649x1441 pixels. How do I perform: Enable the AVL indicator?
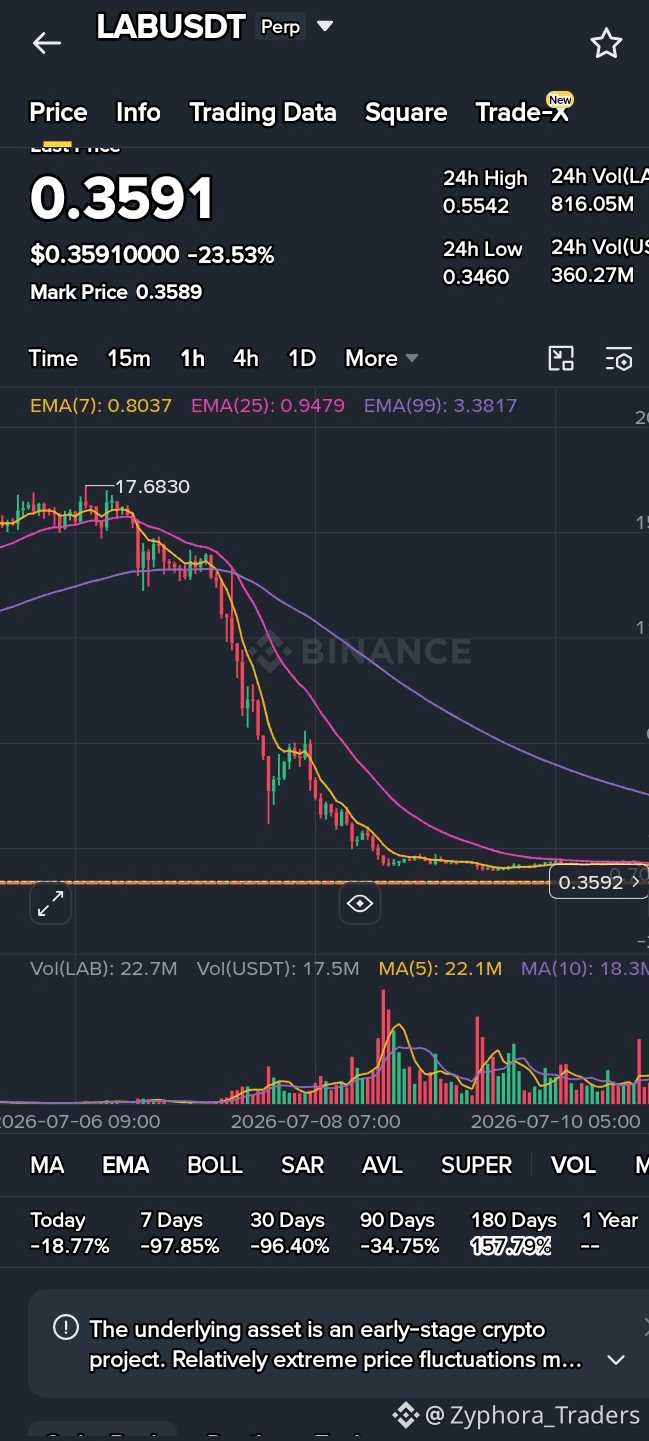point(382,1165)
